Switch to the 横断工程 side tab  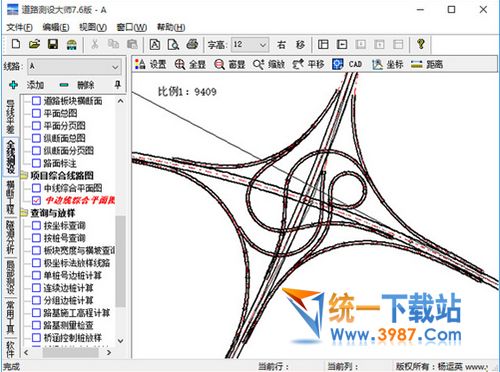click(x=10, y=197)
